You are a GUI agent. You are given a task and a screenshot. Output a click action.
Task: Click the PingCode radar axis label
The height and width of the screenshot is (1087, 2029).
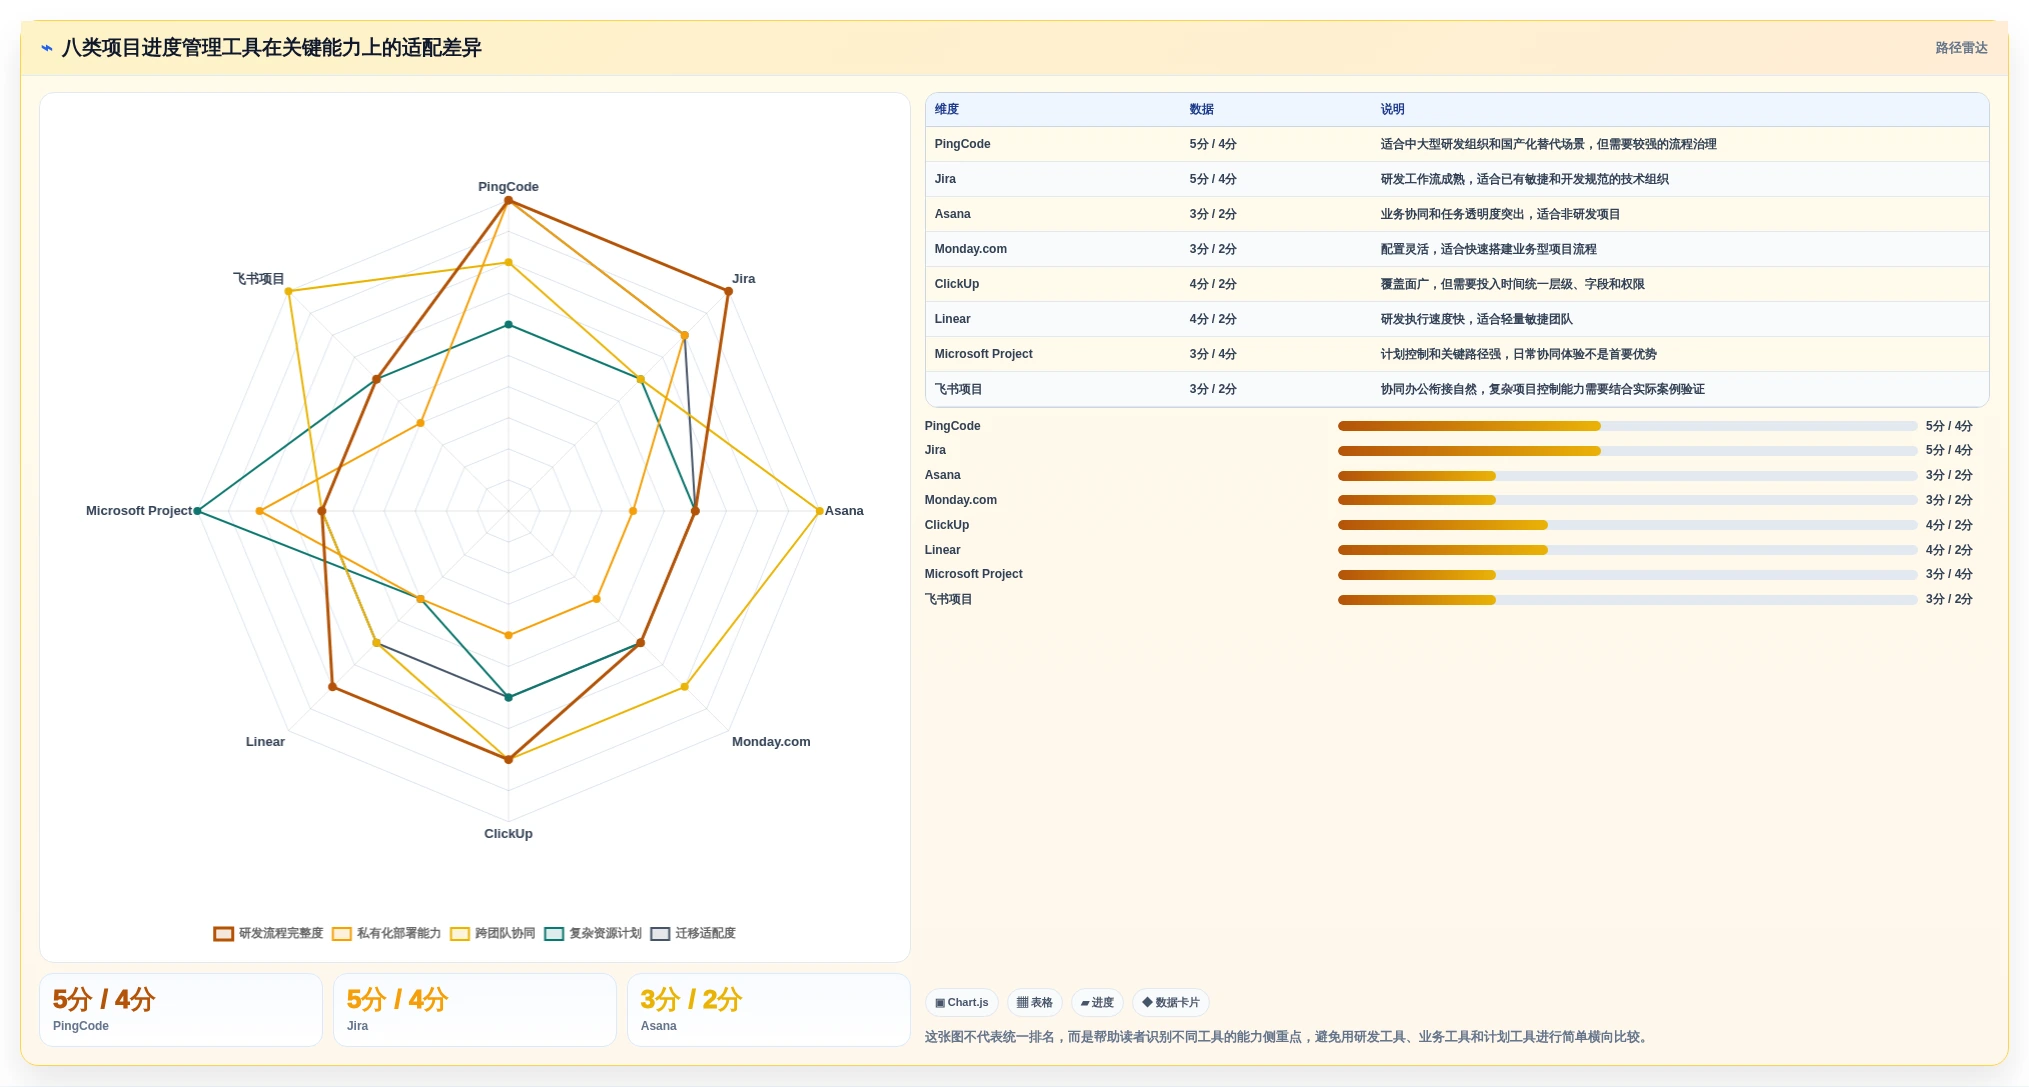(x=508, y=187)
